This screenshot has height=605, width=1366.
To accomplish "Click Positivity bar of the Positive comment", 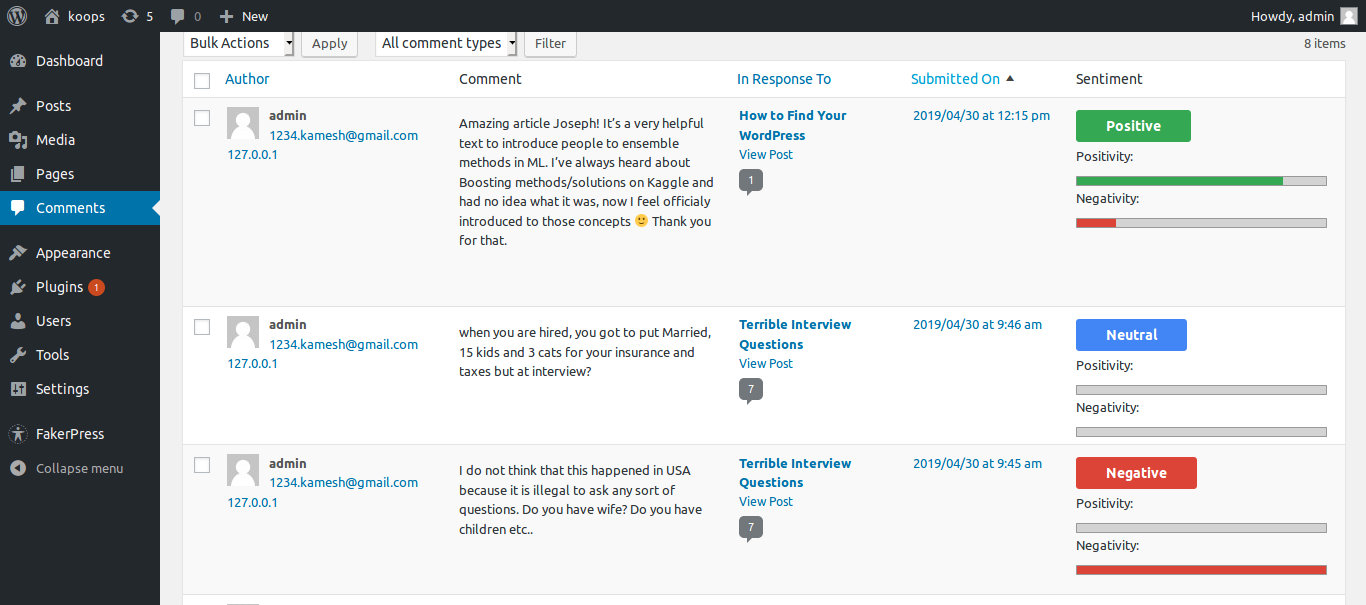I will point(1201,181).
